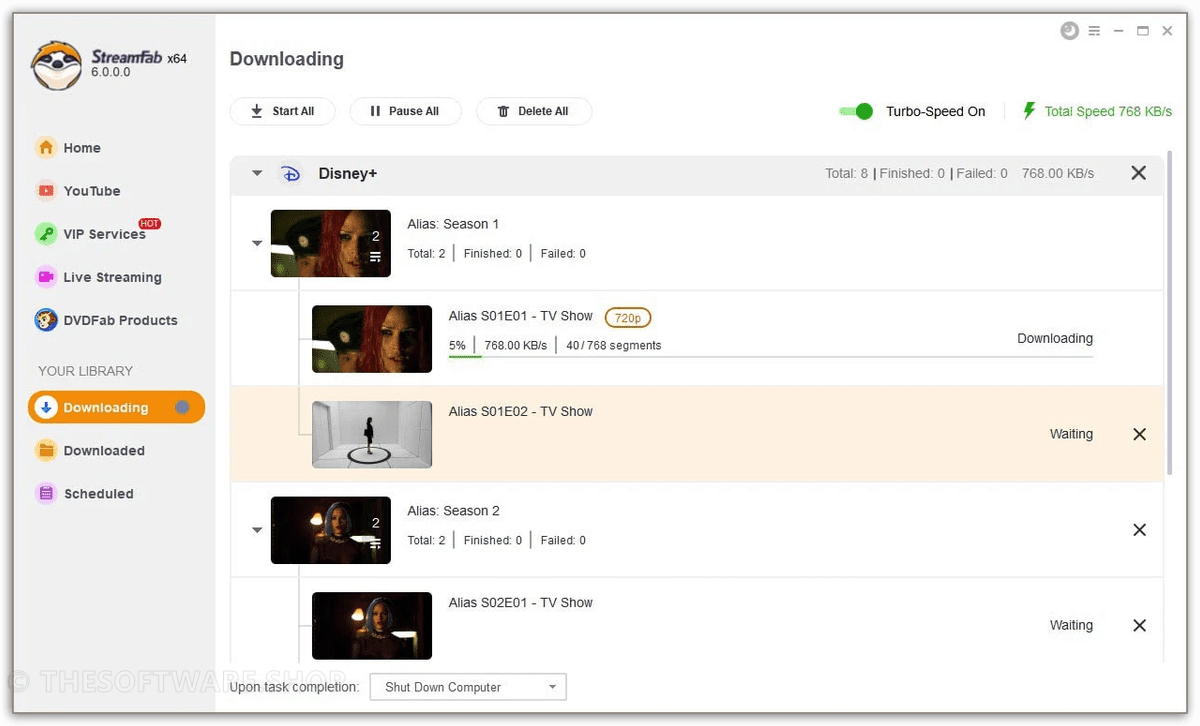Viewport: 1200px width, 726px height.
Task: Click the Alias S02E01 episode thumbnail
Action: click(x=372, y=625)
